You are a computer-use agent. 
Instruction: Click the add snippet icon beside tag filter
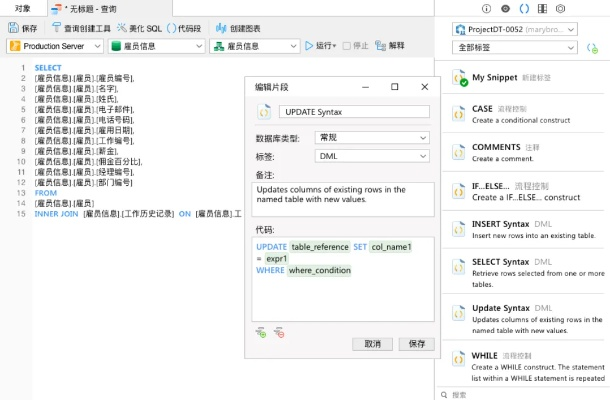[x=593, y=47]
